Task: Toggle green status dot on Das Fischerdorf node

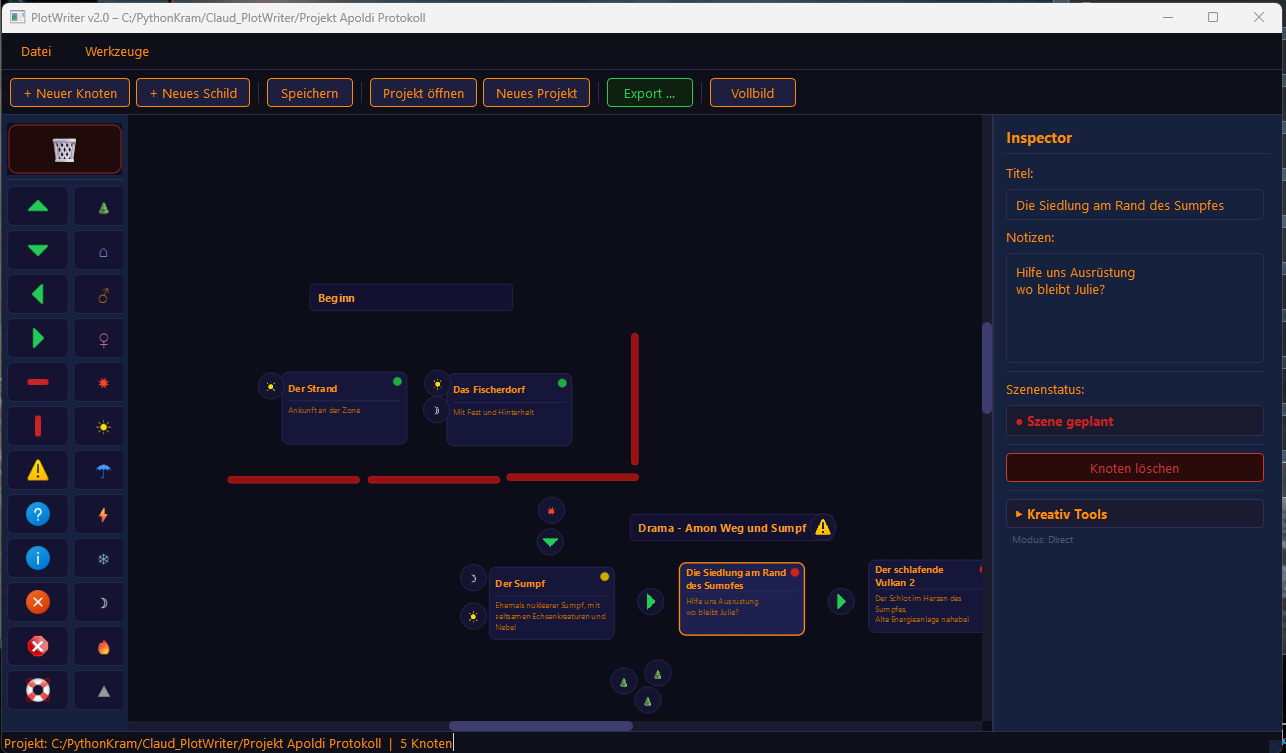Action: pyautogui.click(x=562, y=383)
